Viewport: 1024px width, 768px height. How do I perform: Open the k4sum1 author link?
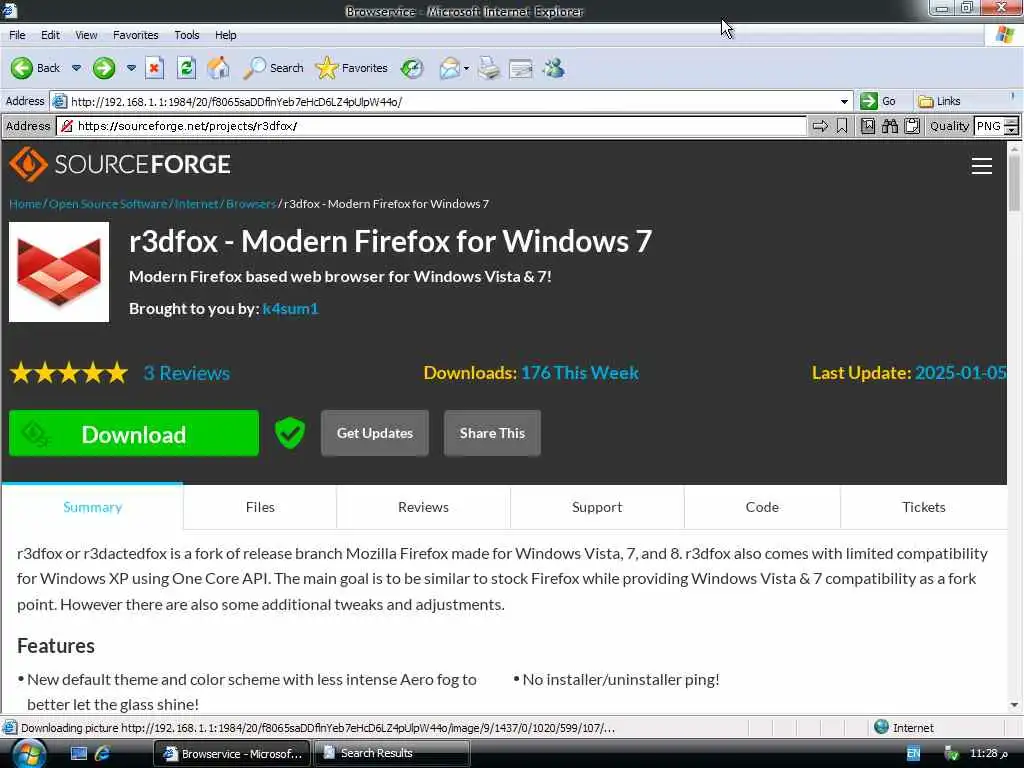(x=290, y=308)
